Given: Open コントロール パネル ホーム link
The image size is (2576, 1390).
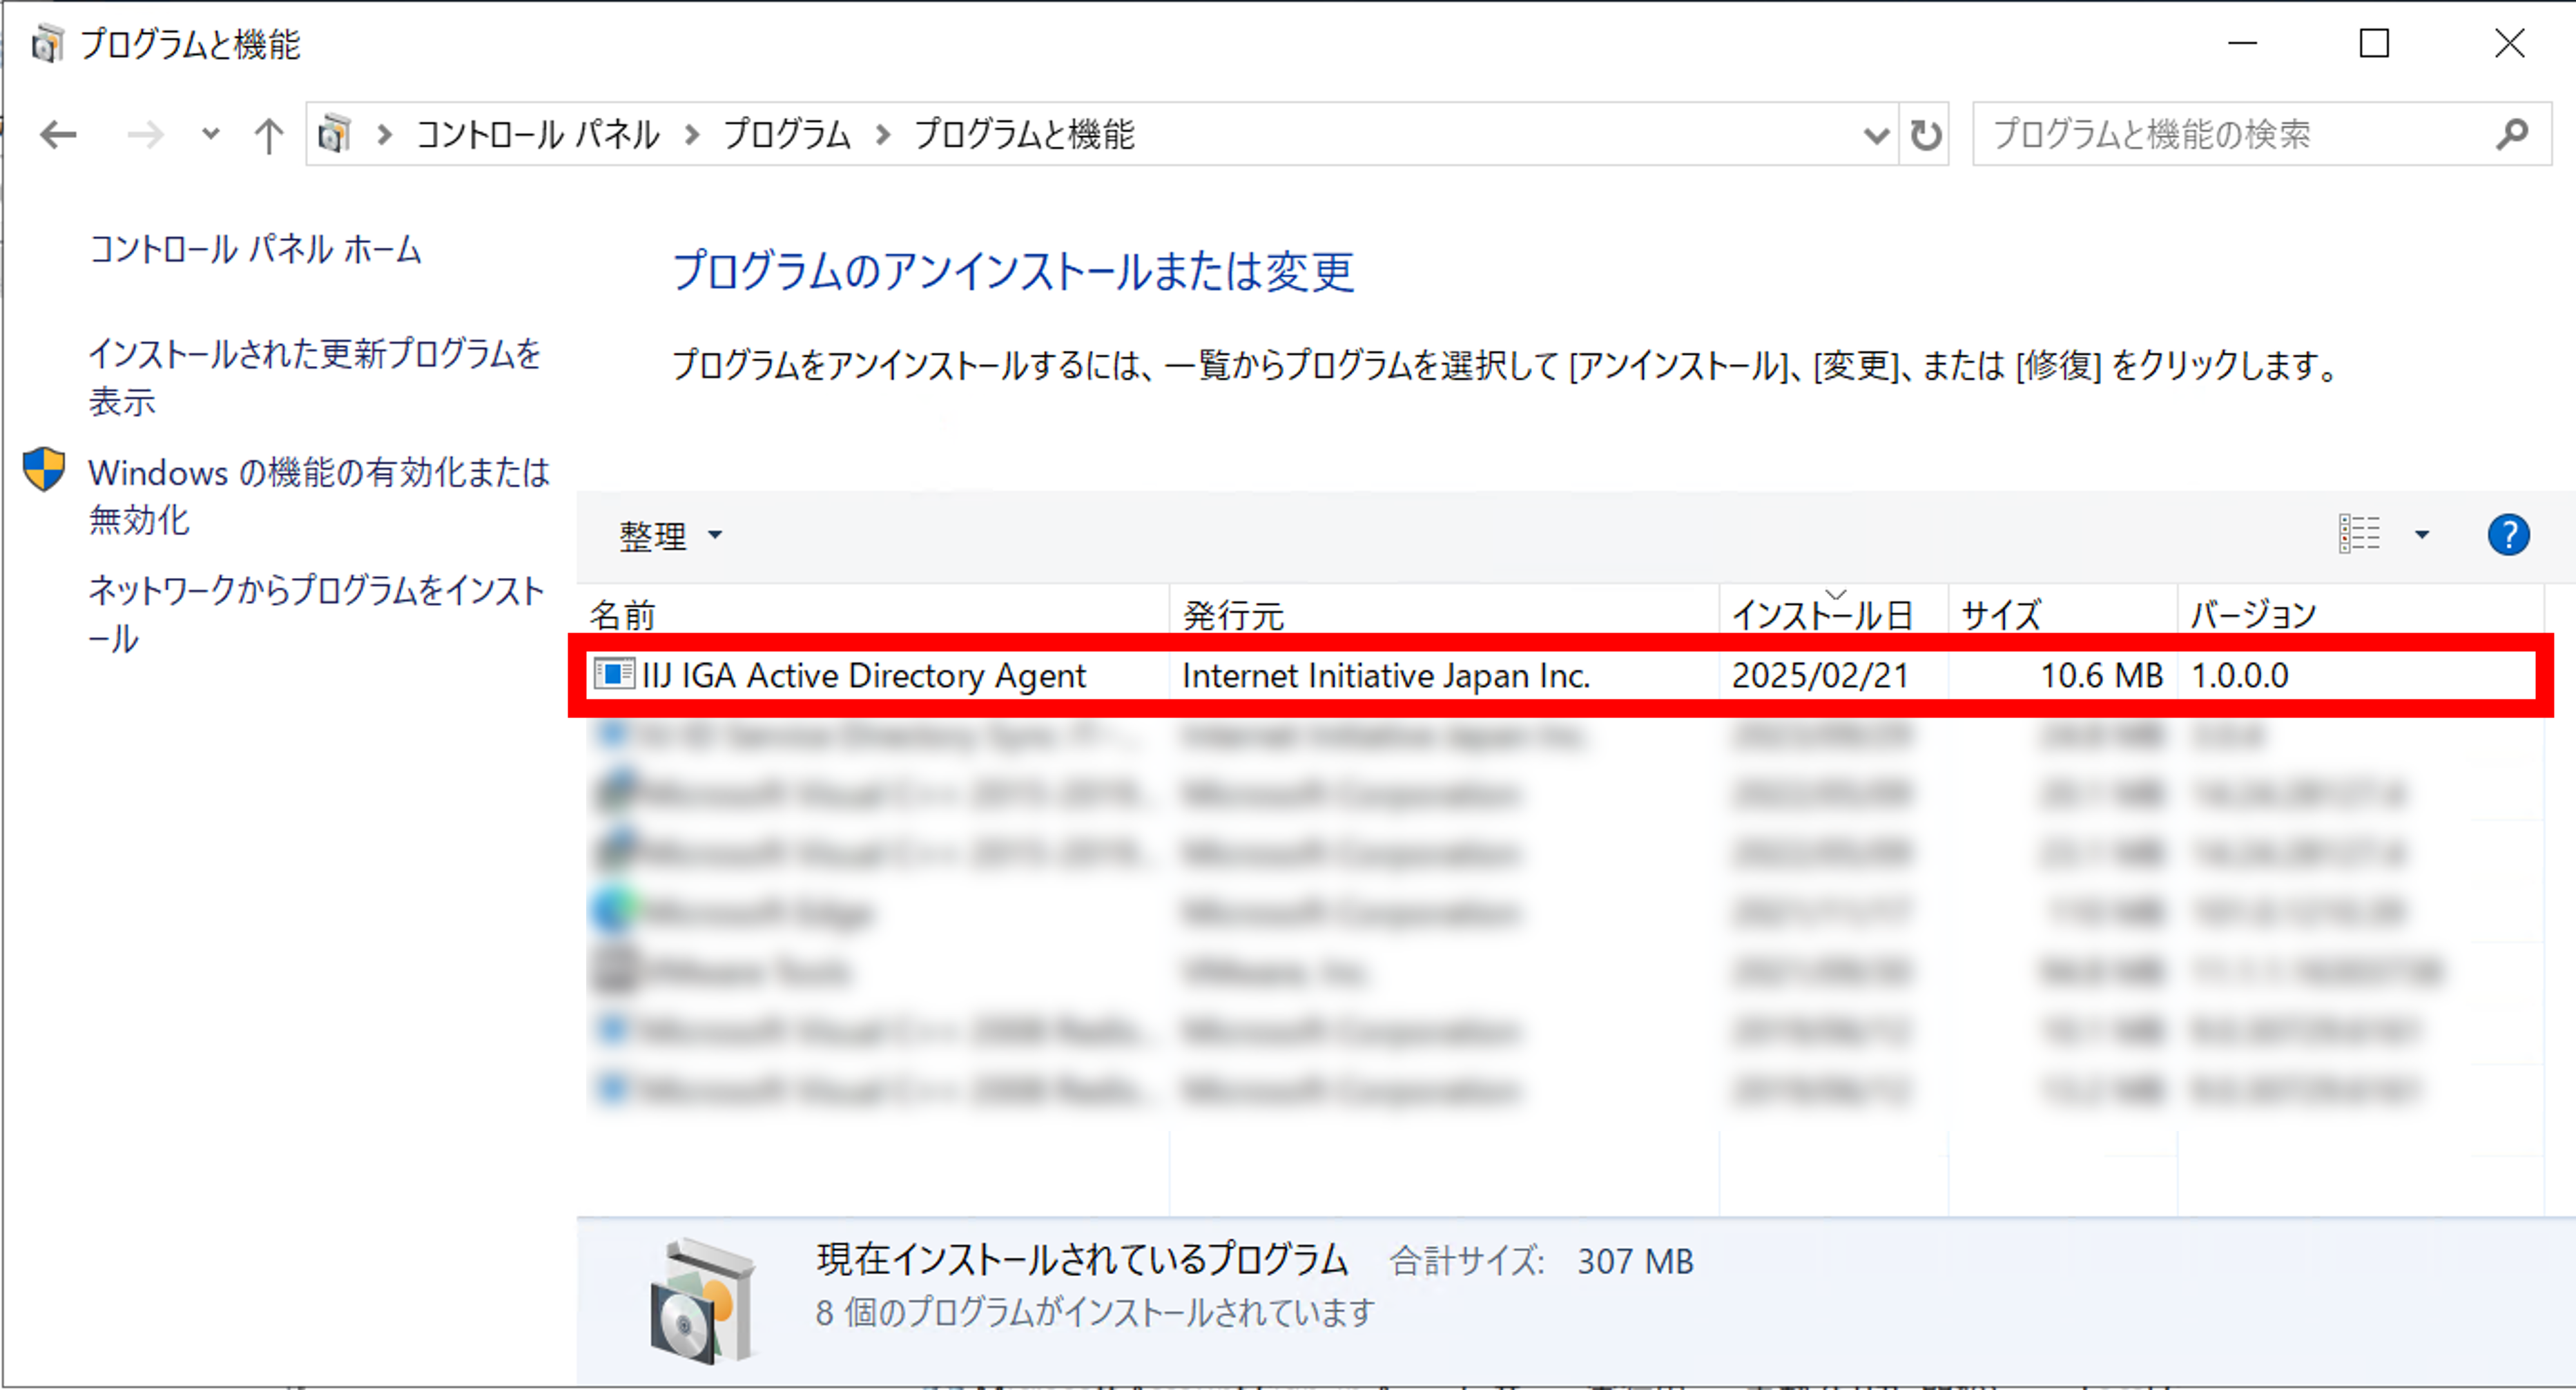Looking at the screenshot, I should pyautogui.click(x=255, y=249).
